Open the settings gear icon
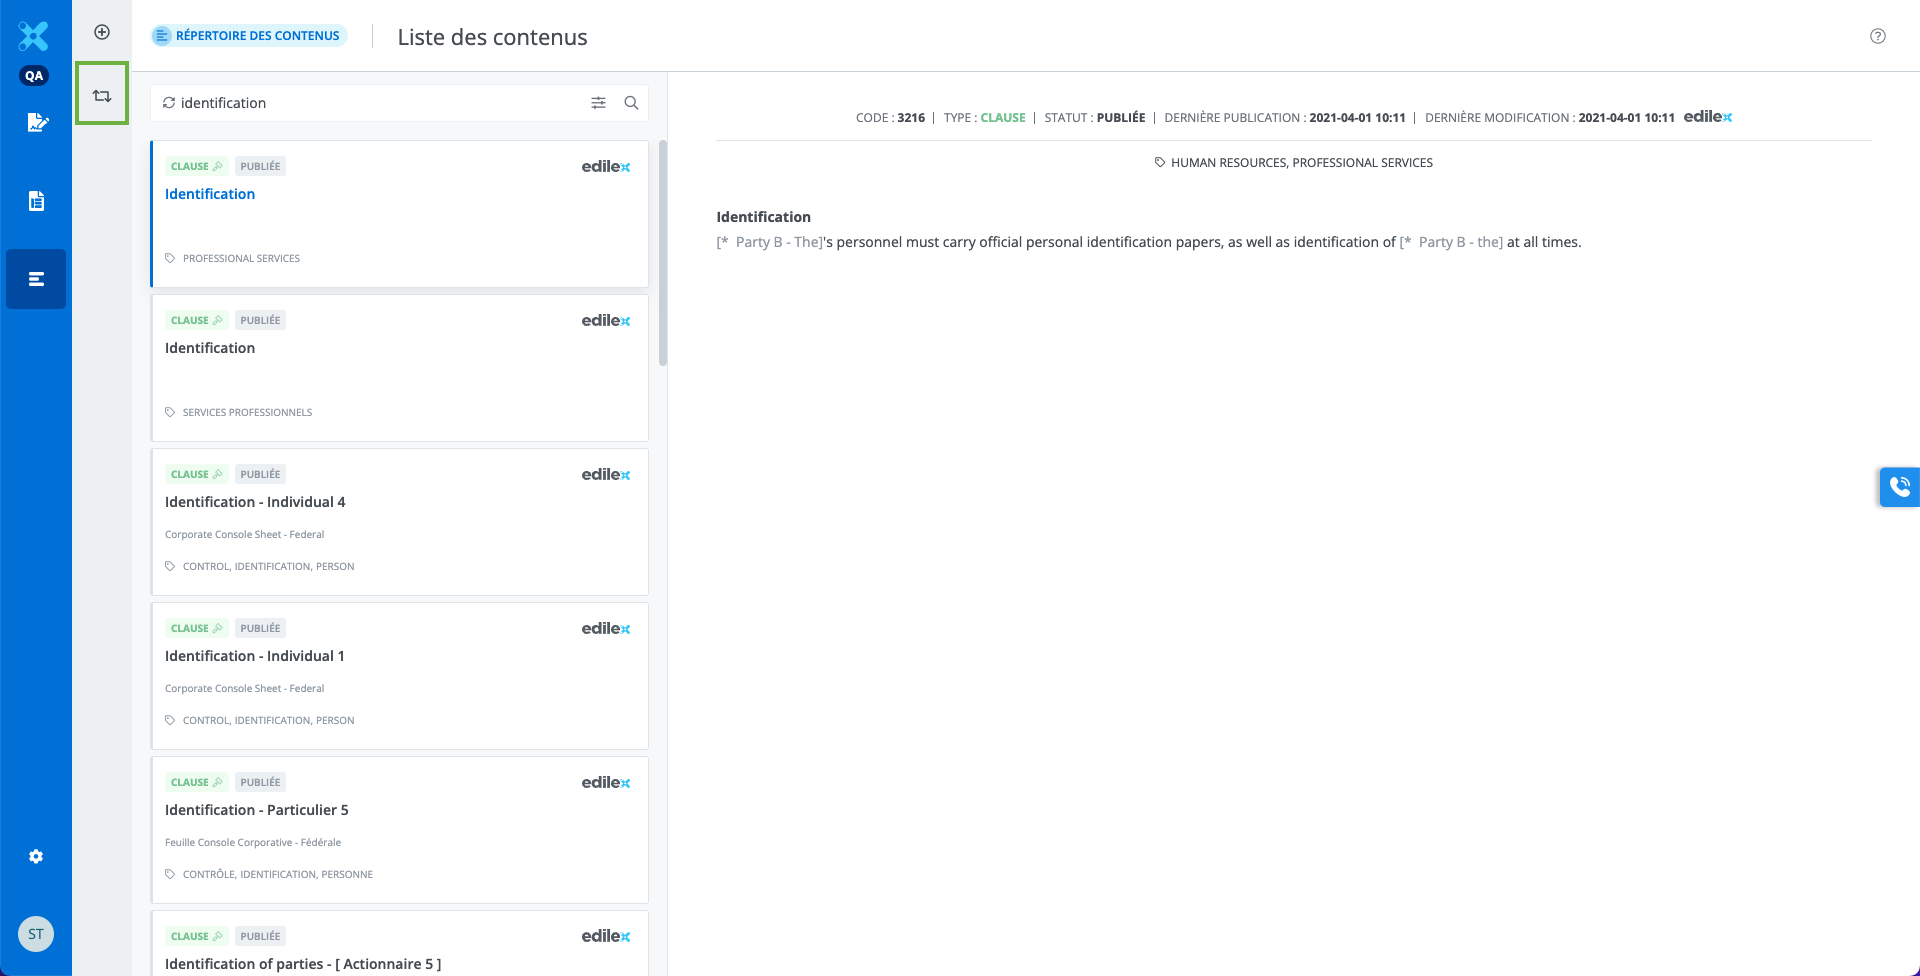 point(36,857)
